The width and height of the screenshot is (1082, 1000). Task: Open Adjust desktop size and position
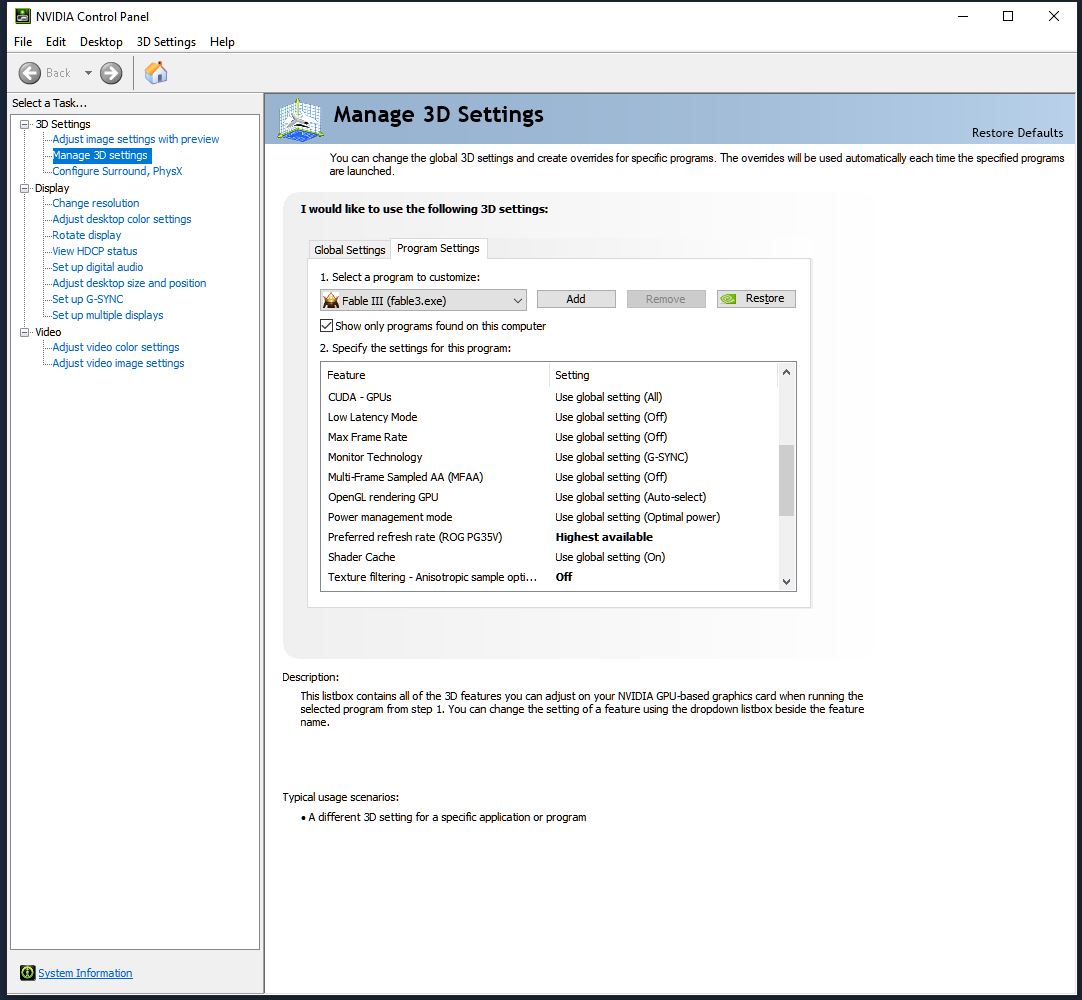(x=130, y=283)
